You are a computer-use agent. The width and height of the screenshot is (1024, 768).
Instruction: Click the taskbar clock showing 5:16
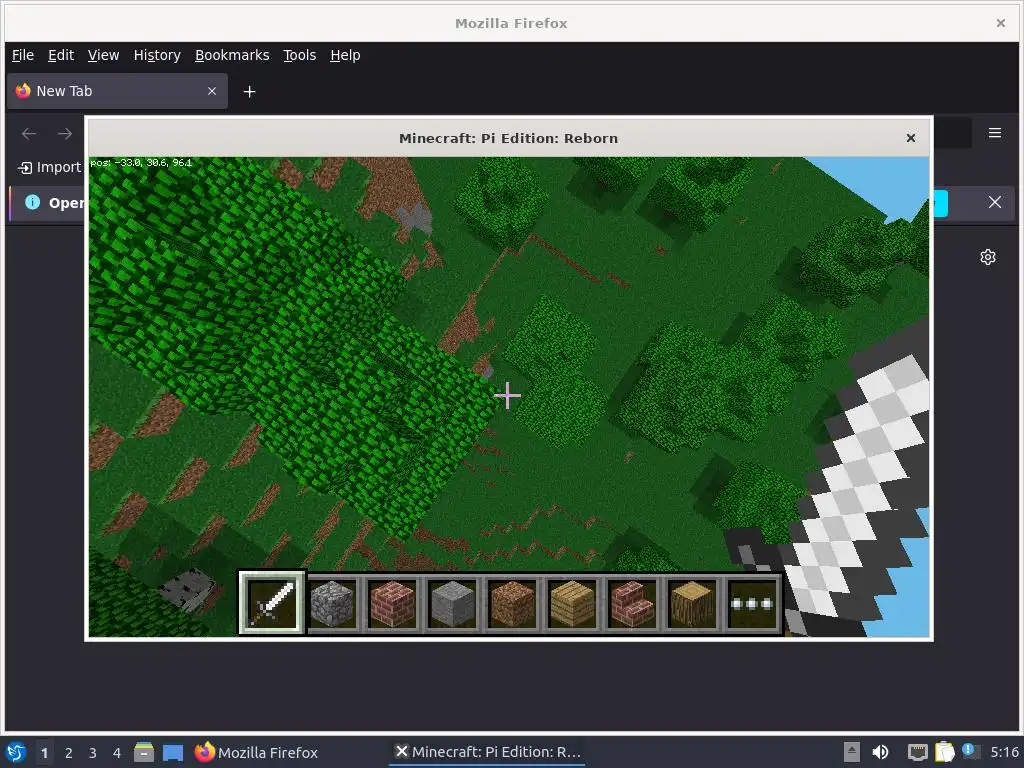(1004, 752)
